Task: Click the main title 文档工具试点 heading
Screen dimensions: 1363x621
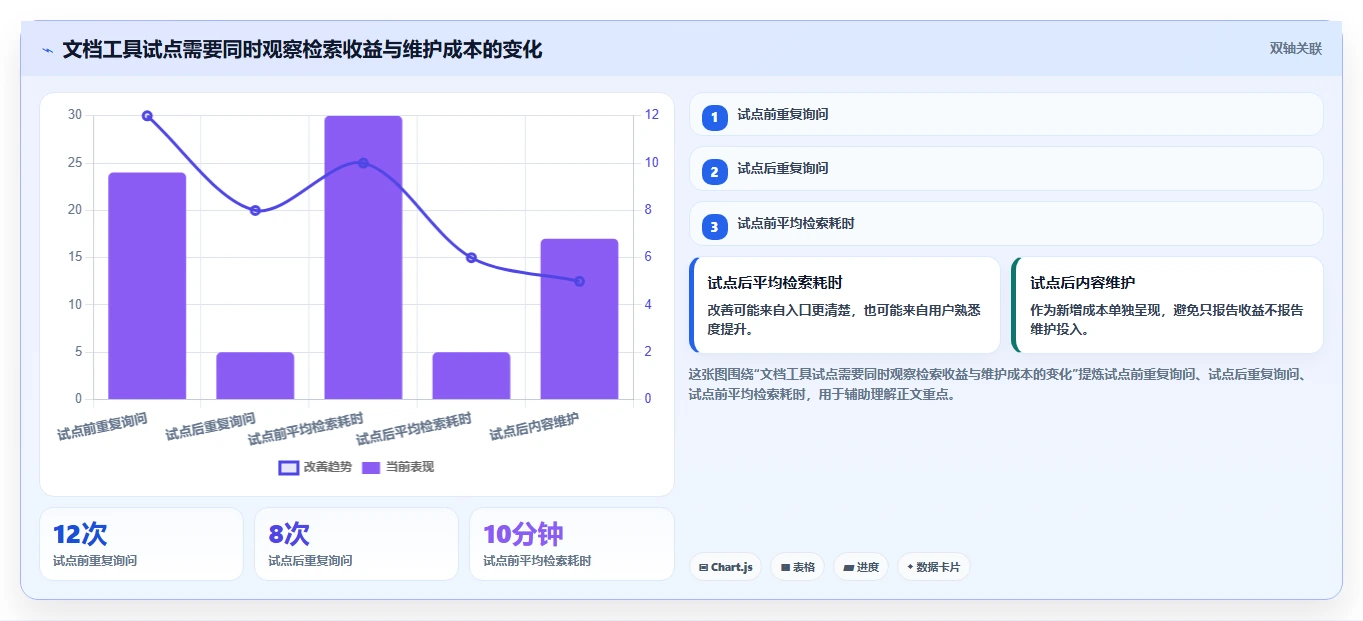Action: pos(302,49)
